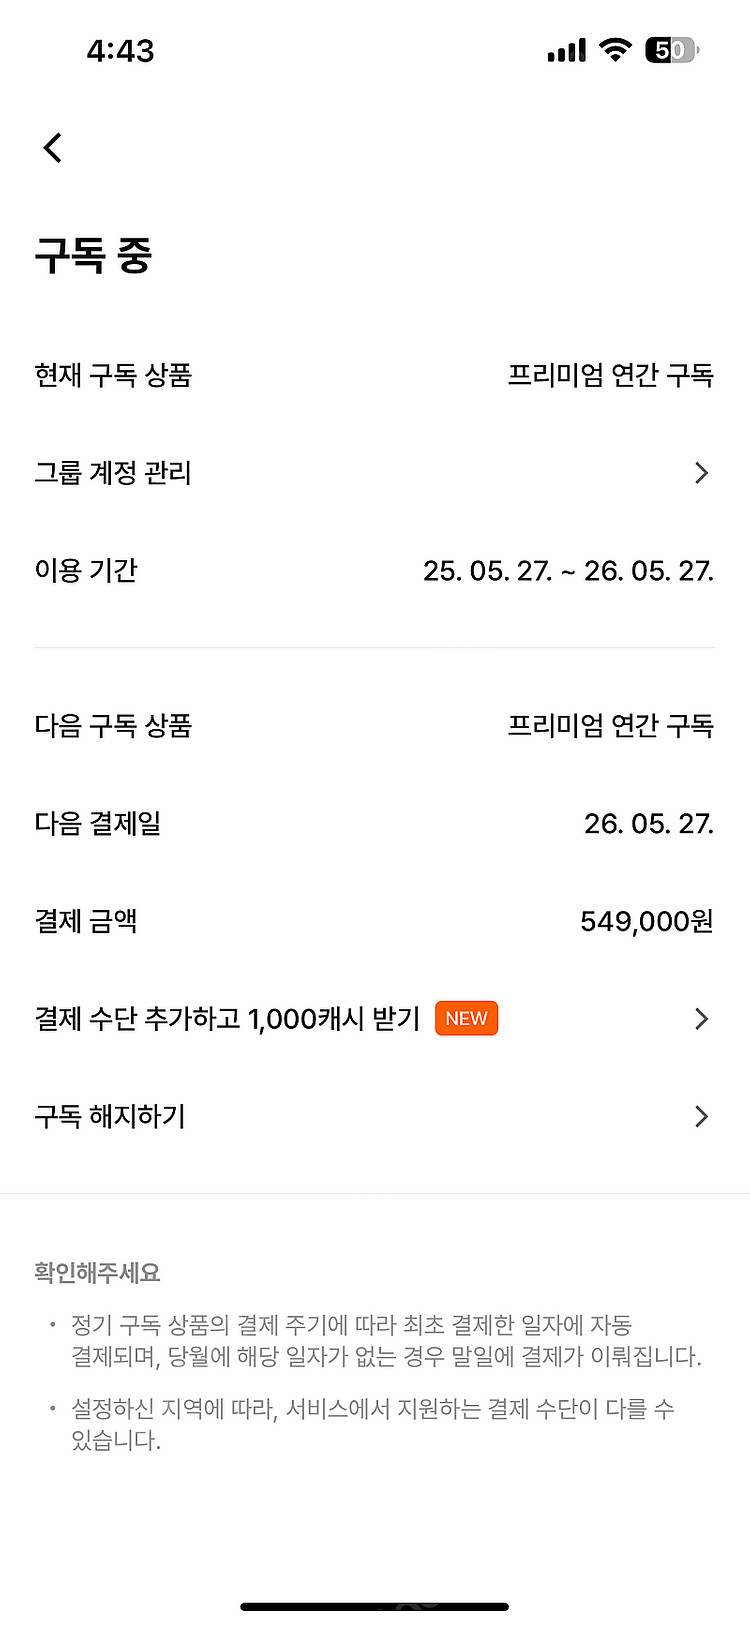Tap the cellular signal icon
Viewport: 750px width, 1626px height.
(566, 50)
